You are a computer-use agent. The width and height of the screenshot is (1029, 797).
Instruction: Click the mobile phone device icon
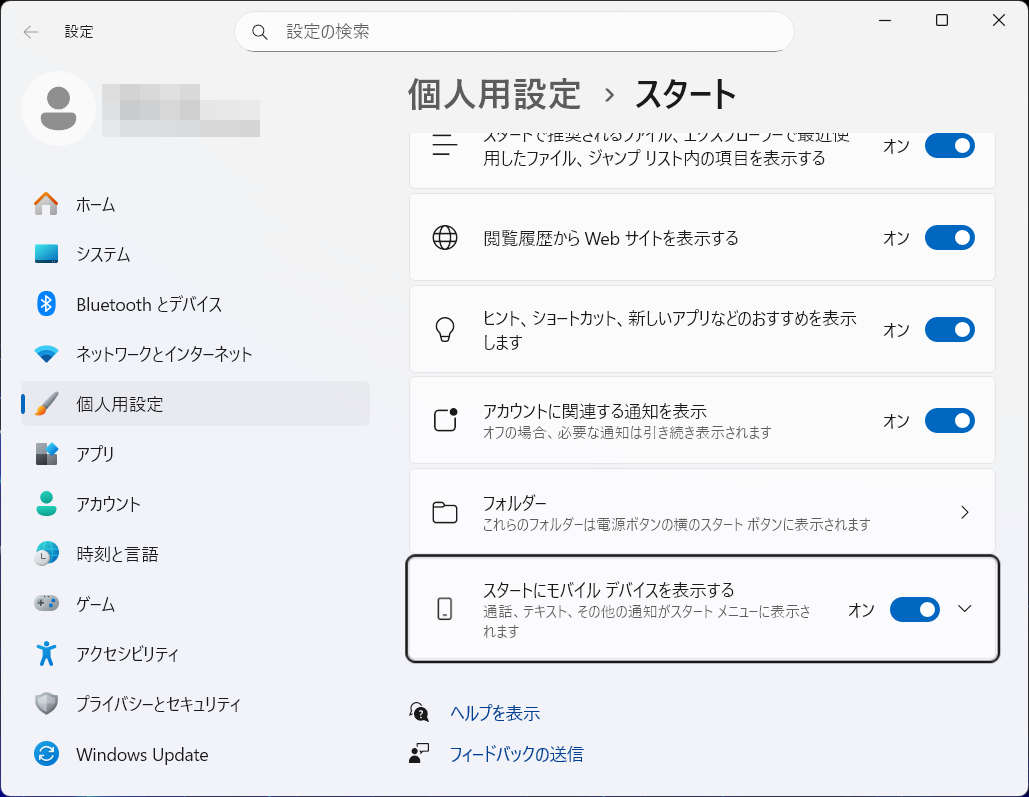point(445,609)
